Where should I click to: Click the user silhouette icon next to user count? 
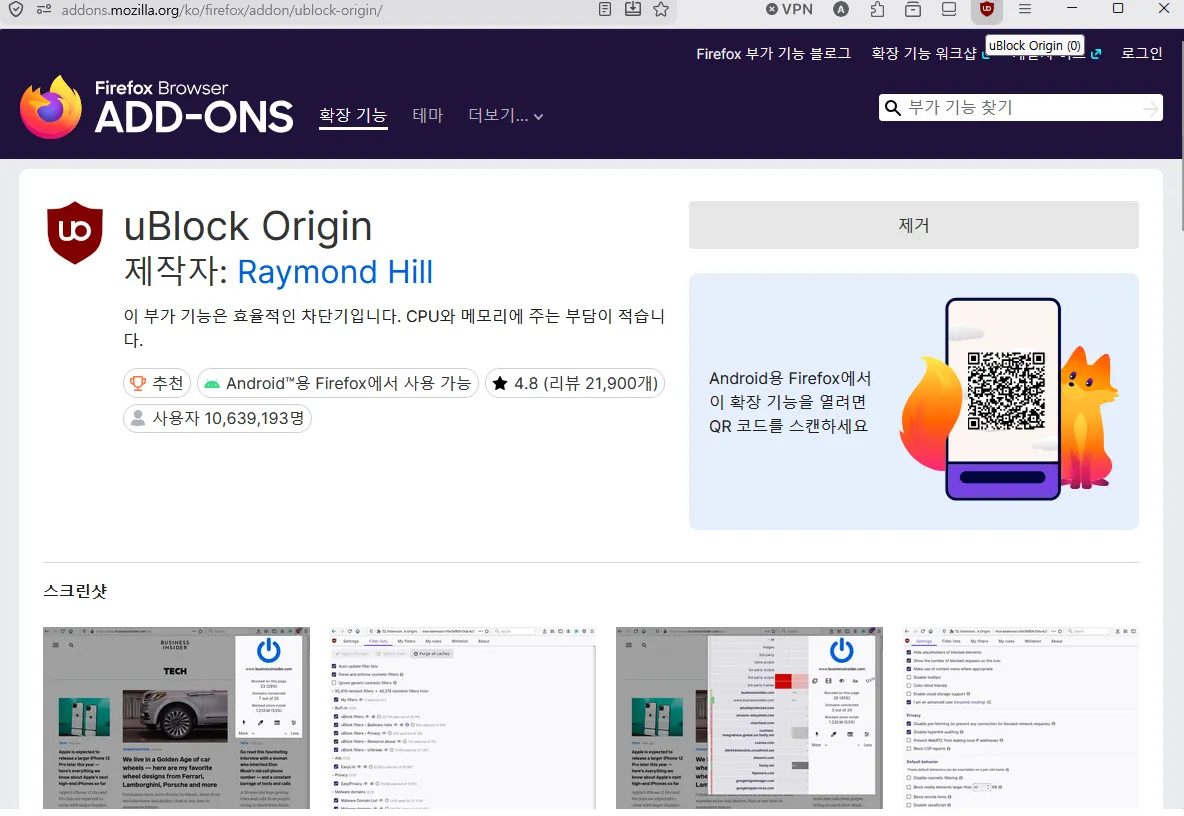(x=138, y=418)
